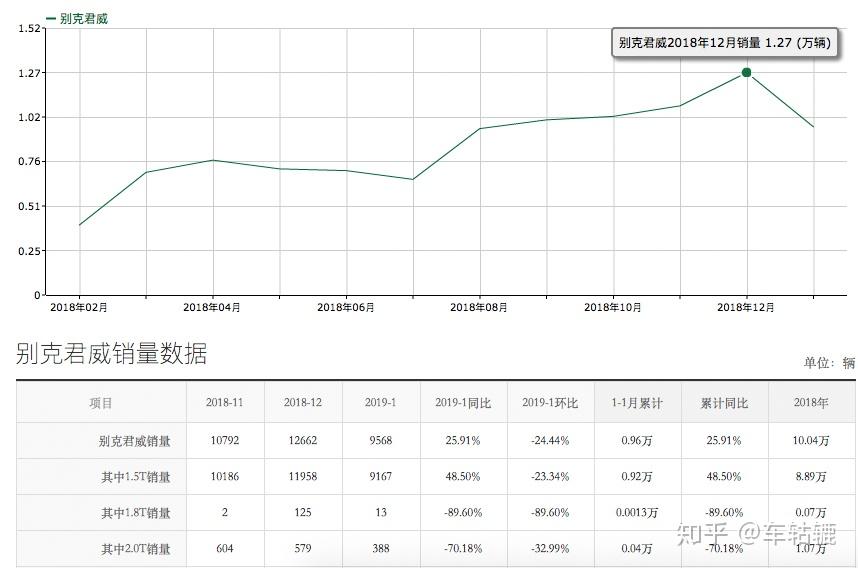Click the cell value 388

pyautogui.click(x=380, y=548)
